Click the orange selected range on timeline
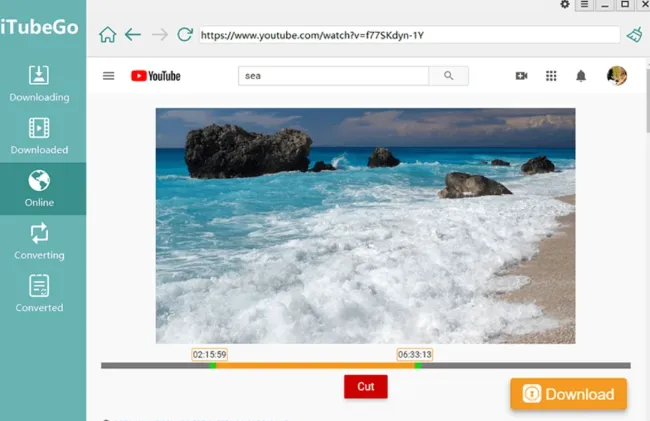 315,365
